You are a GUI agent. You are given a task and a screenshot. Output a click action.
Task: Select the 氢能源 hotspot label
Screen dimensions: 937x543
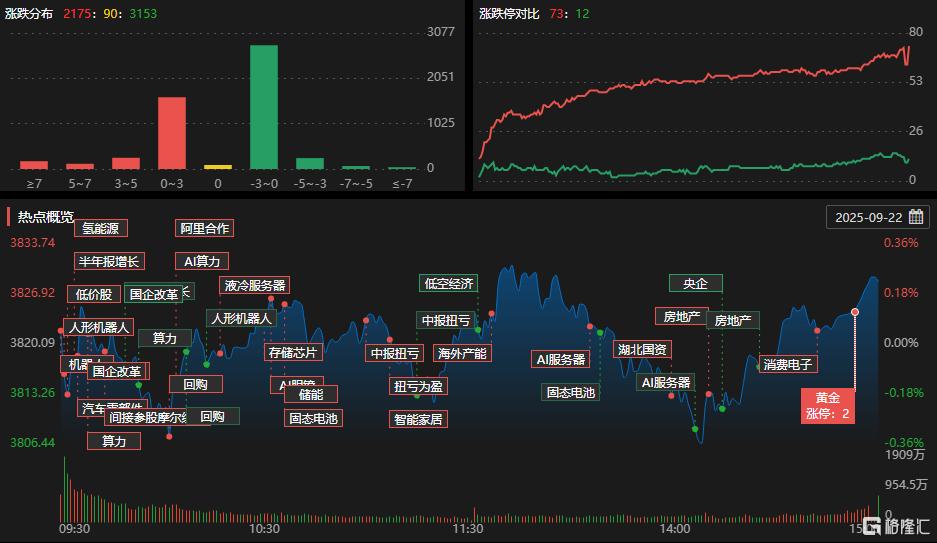coord(100,228)
